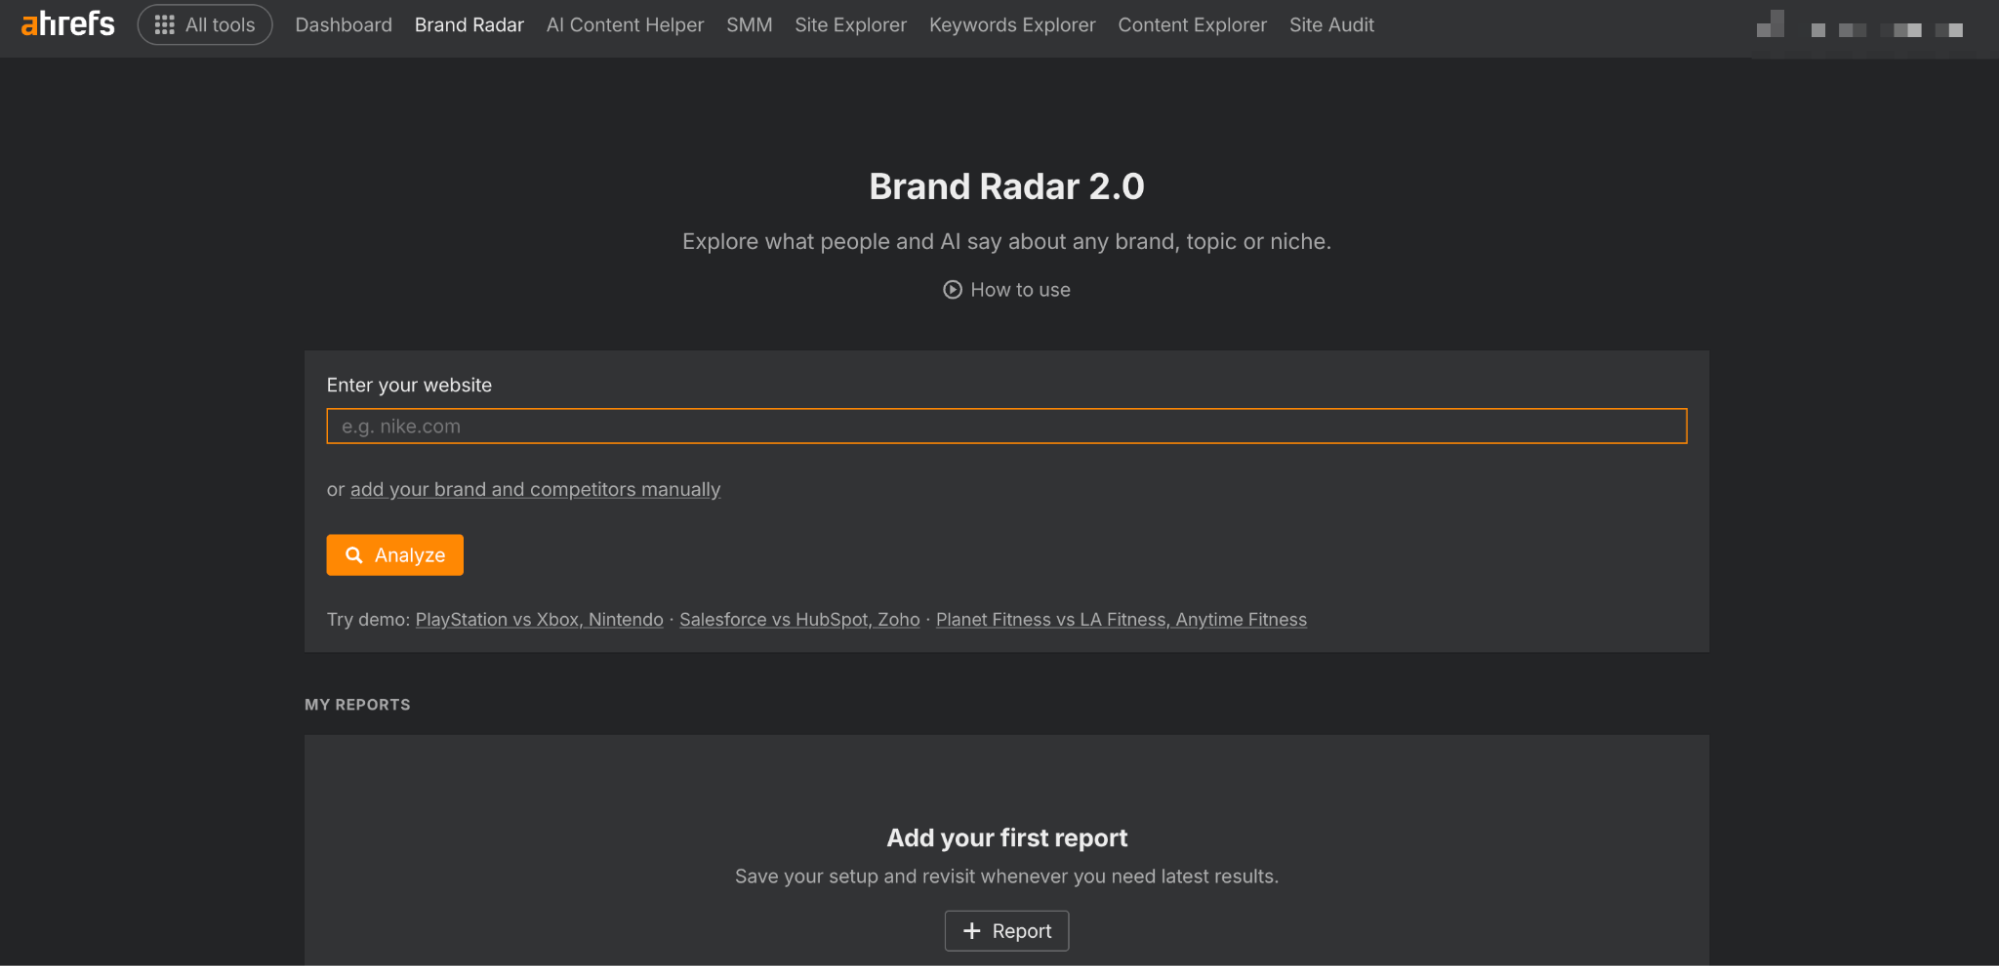Open Keywords Explorer
1999x967 pixels.
pos(1012,25)
